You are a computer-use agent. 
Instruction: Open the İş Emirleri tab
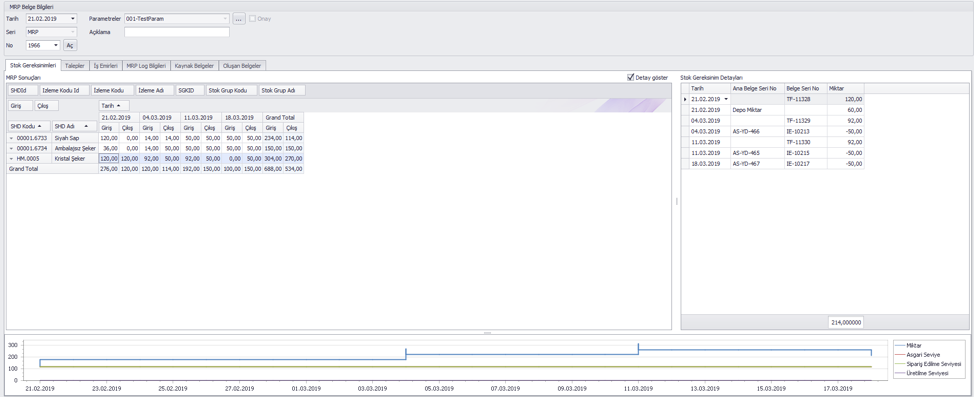pyautogui.click(x=106, y=65)
